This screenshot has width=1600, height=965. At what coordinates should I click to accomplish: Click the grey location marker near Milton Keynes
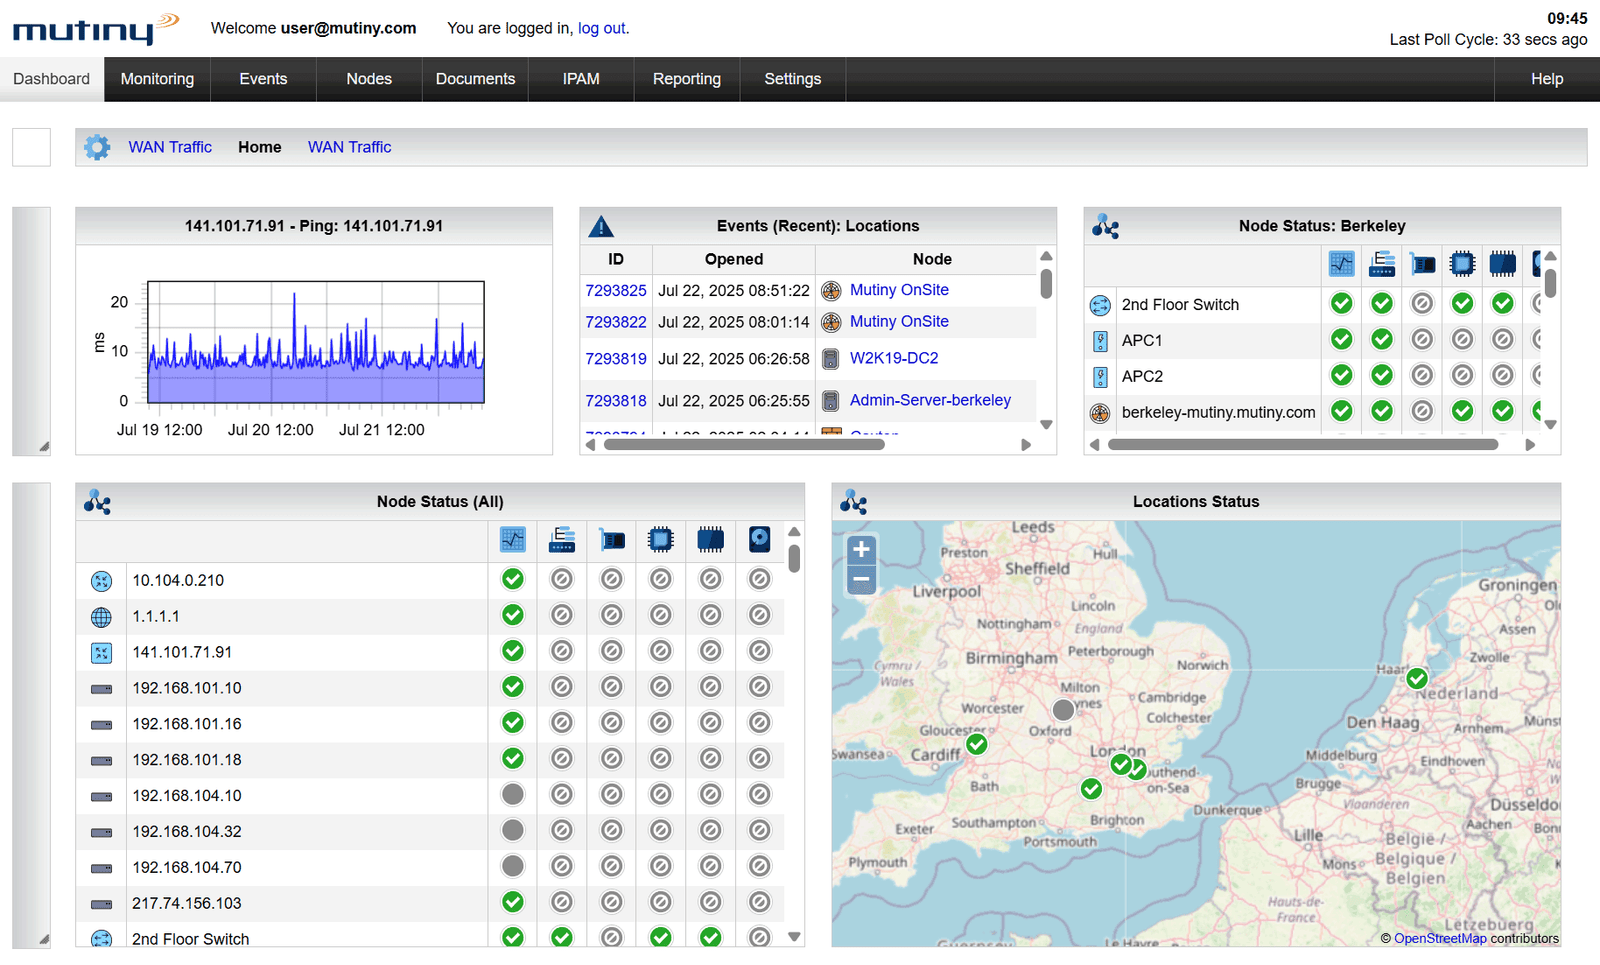1063,710
